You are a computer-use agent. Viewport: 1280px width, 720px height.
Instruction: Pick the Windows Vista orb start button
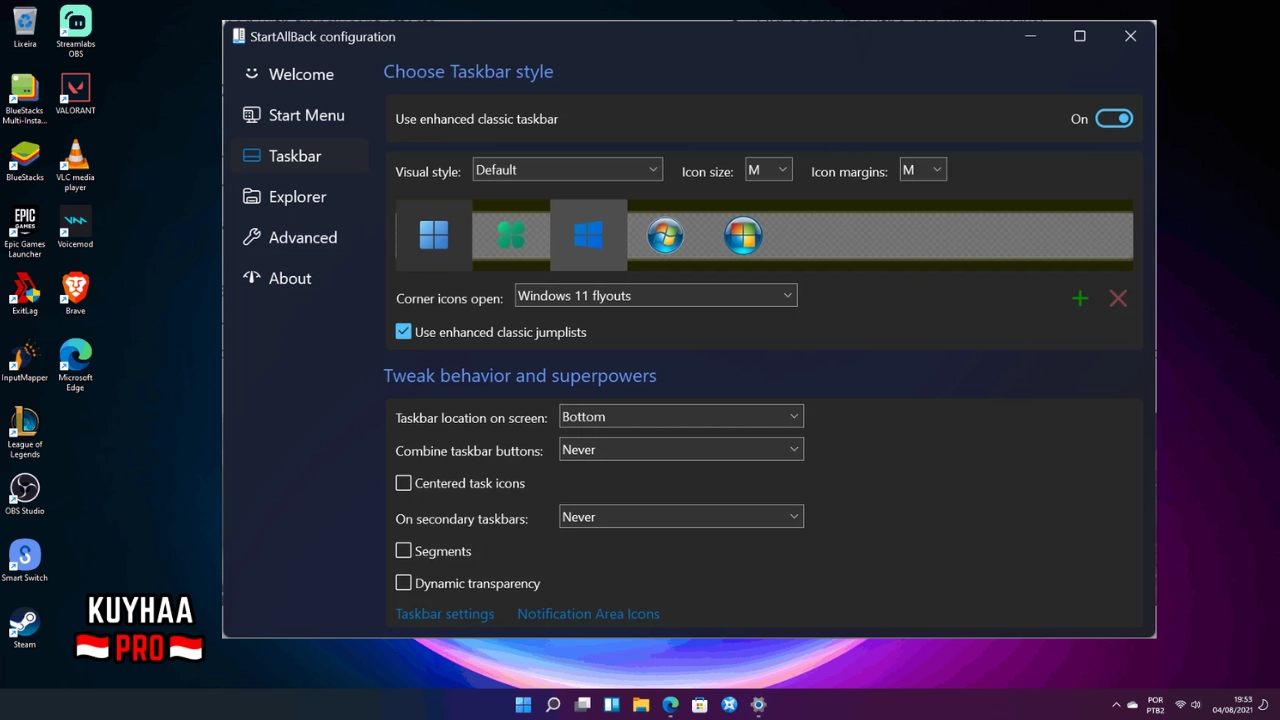coord(743,235)
